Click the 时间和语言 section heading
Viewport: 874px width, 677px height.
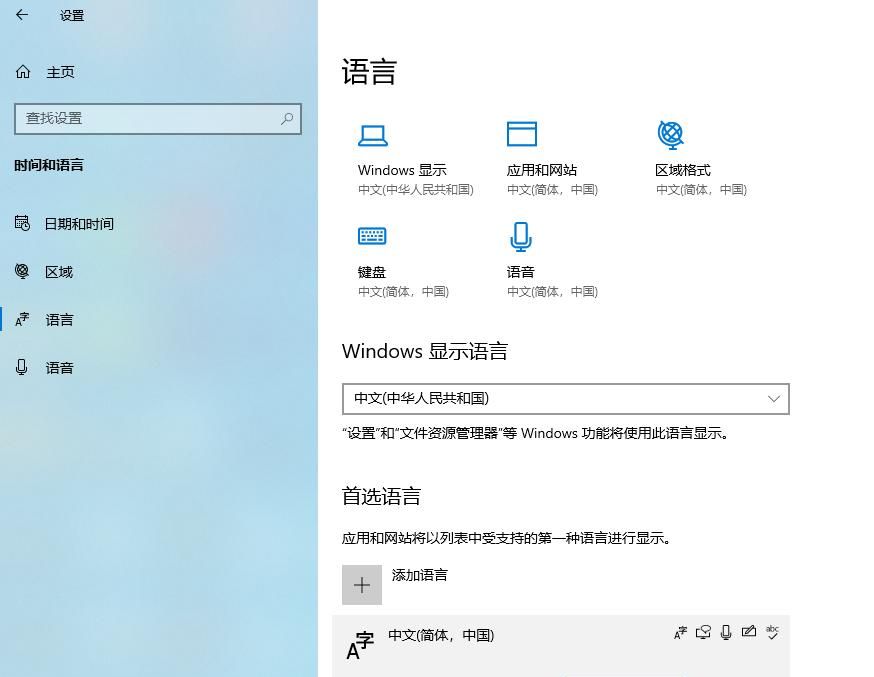[x=49, y=165]
